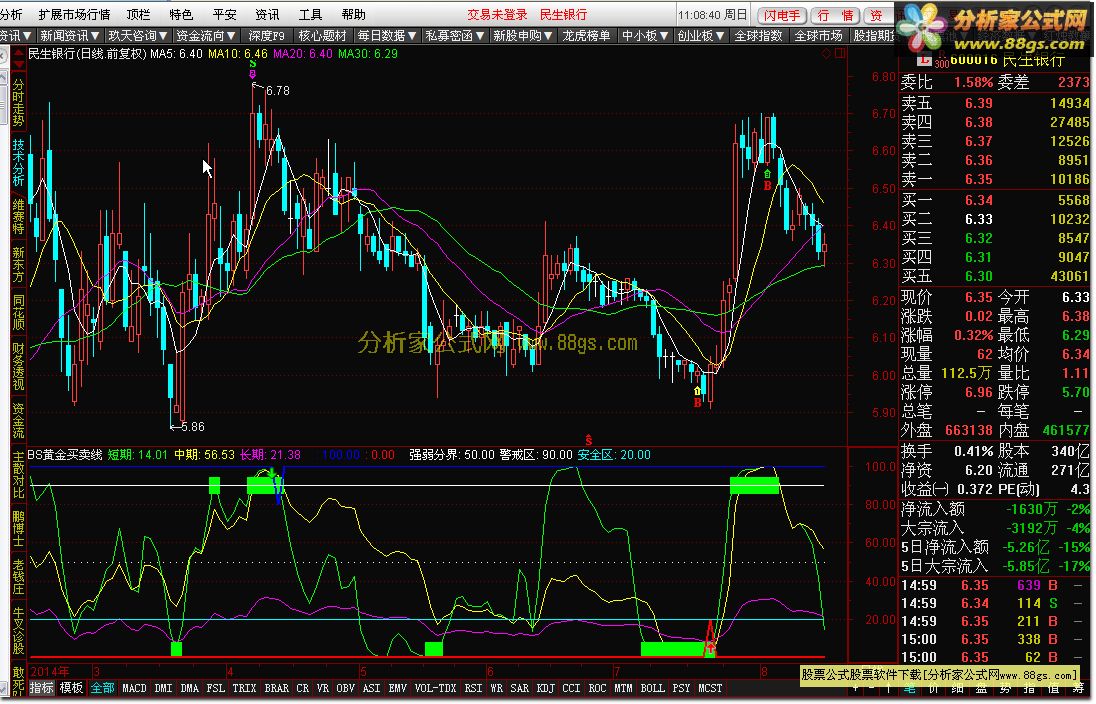This screenshot has width=1096, height=704.
Task: Open the 工具 menu
Action: coord(310,15)
